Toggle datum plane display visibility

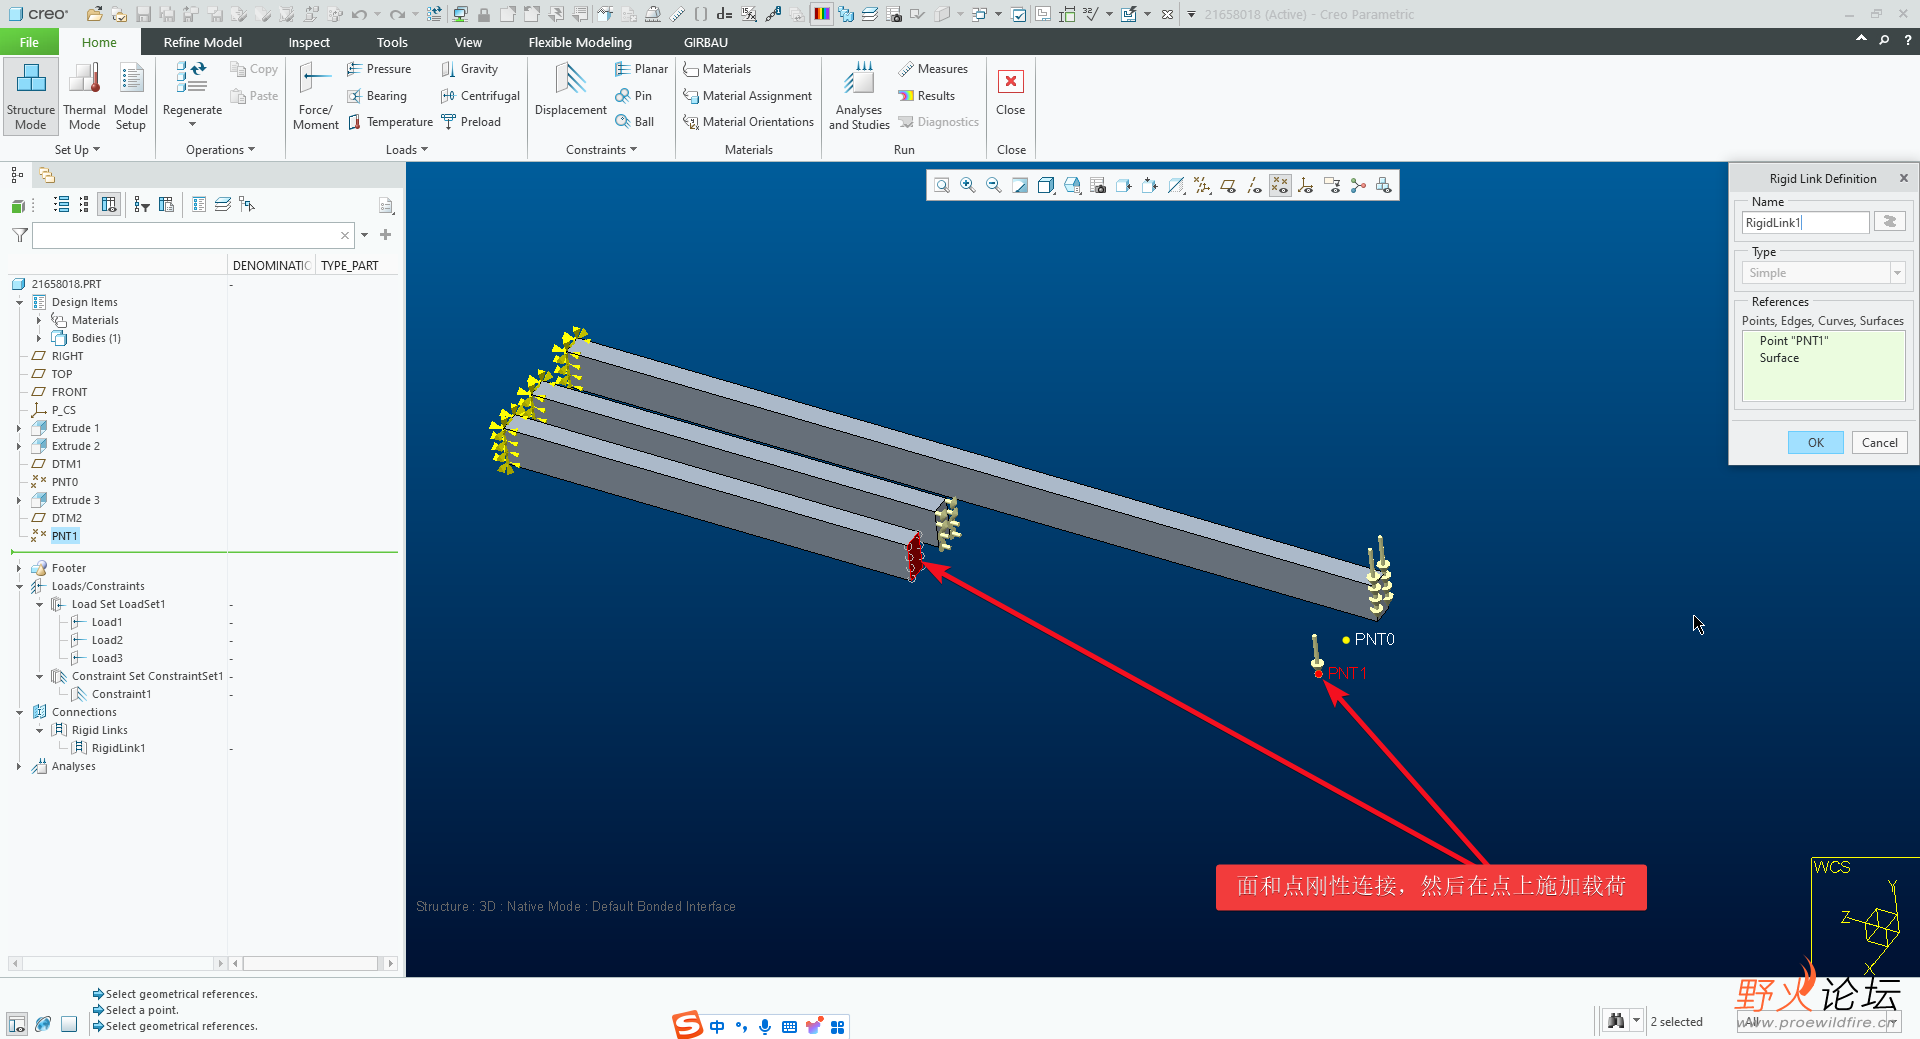[x=1228, y=185]
